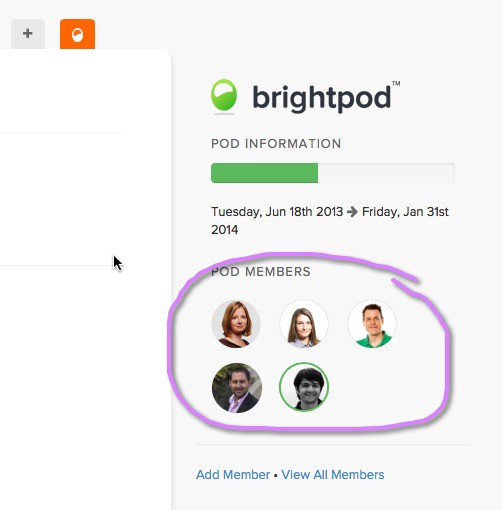This screenshot has height=510, width=502.
Task: Click the green Brightpod logo icon
Action: coord(224,96)
